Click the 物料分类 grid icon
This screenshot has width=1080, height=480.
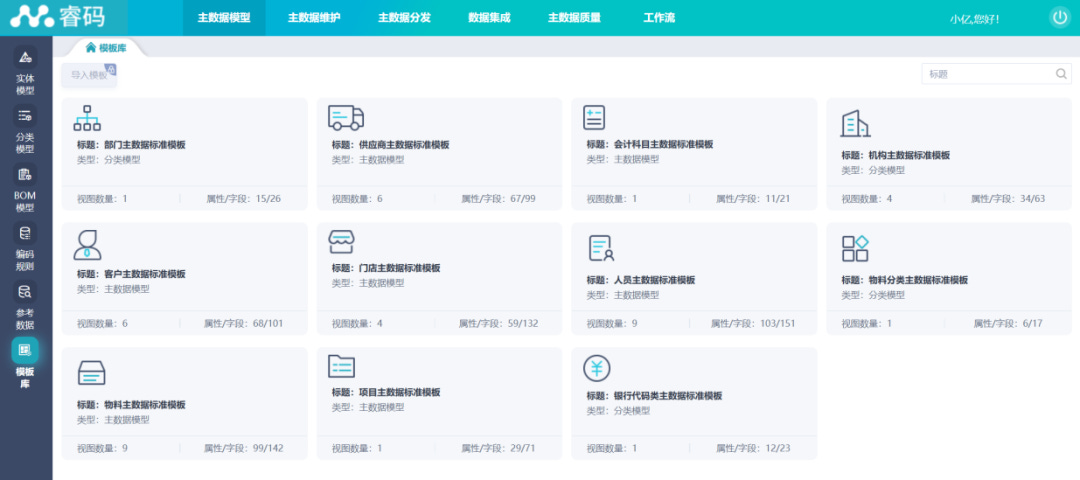855,249
